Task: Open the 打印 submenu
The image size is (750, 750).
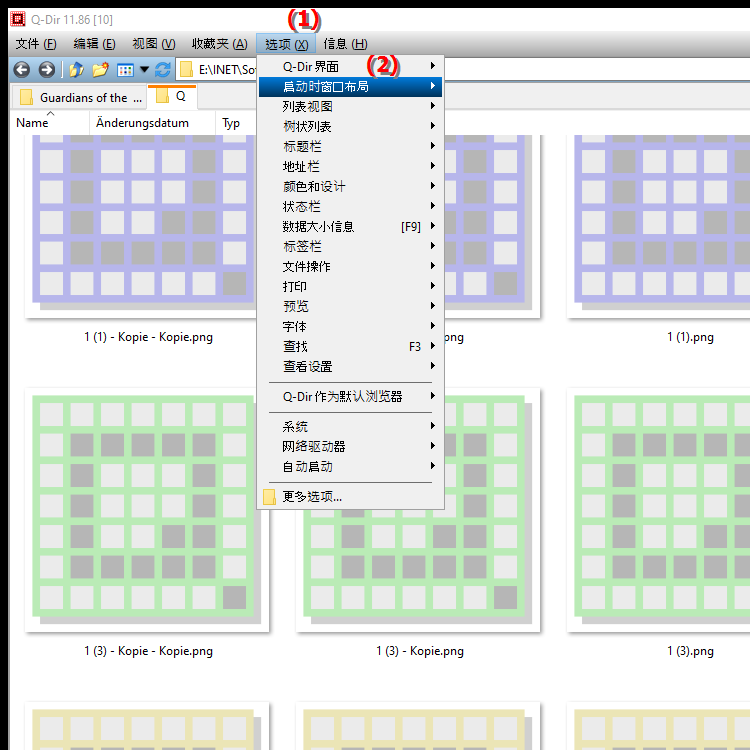Action: [x=350, y=287]
